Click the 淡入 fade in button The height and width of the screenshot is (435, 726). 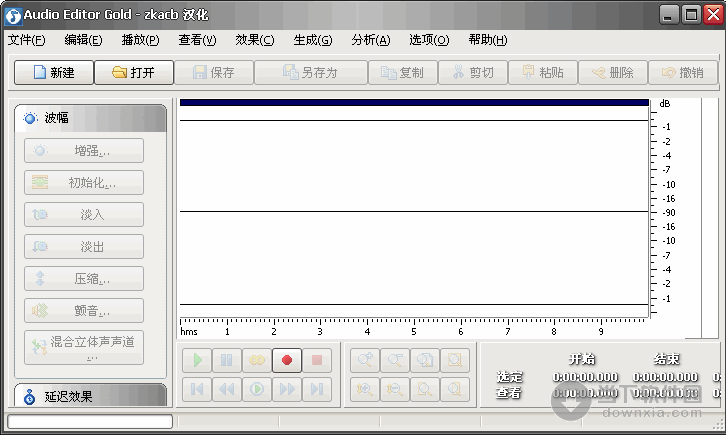(84, 215)
